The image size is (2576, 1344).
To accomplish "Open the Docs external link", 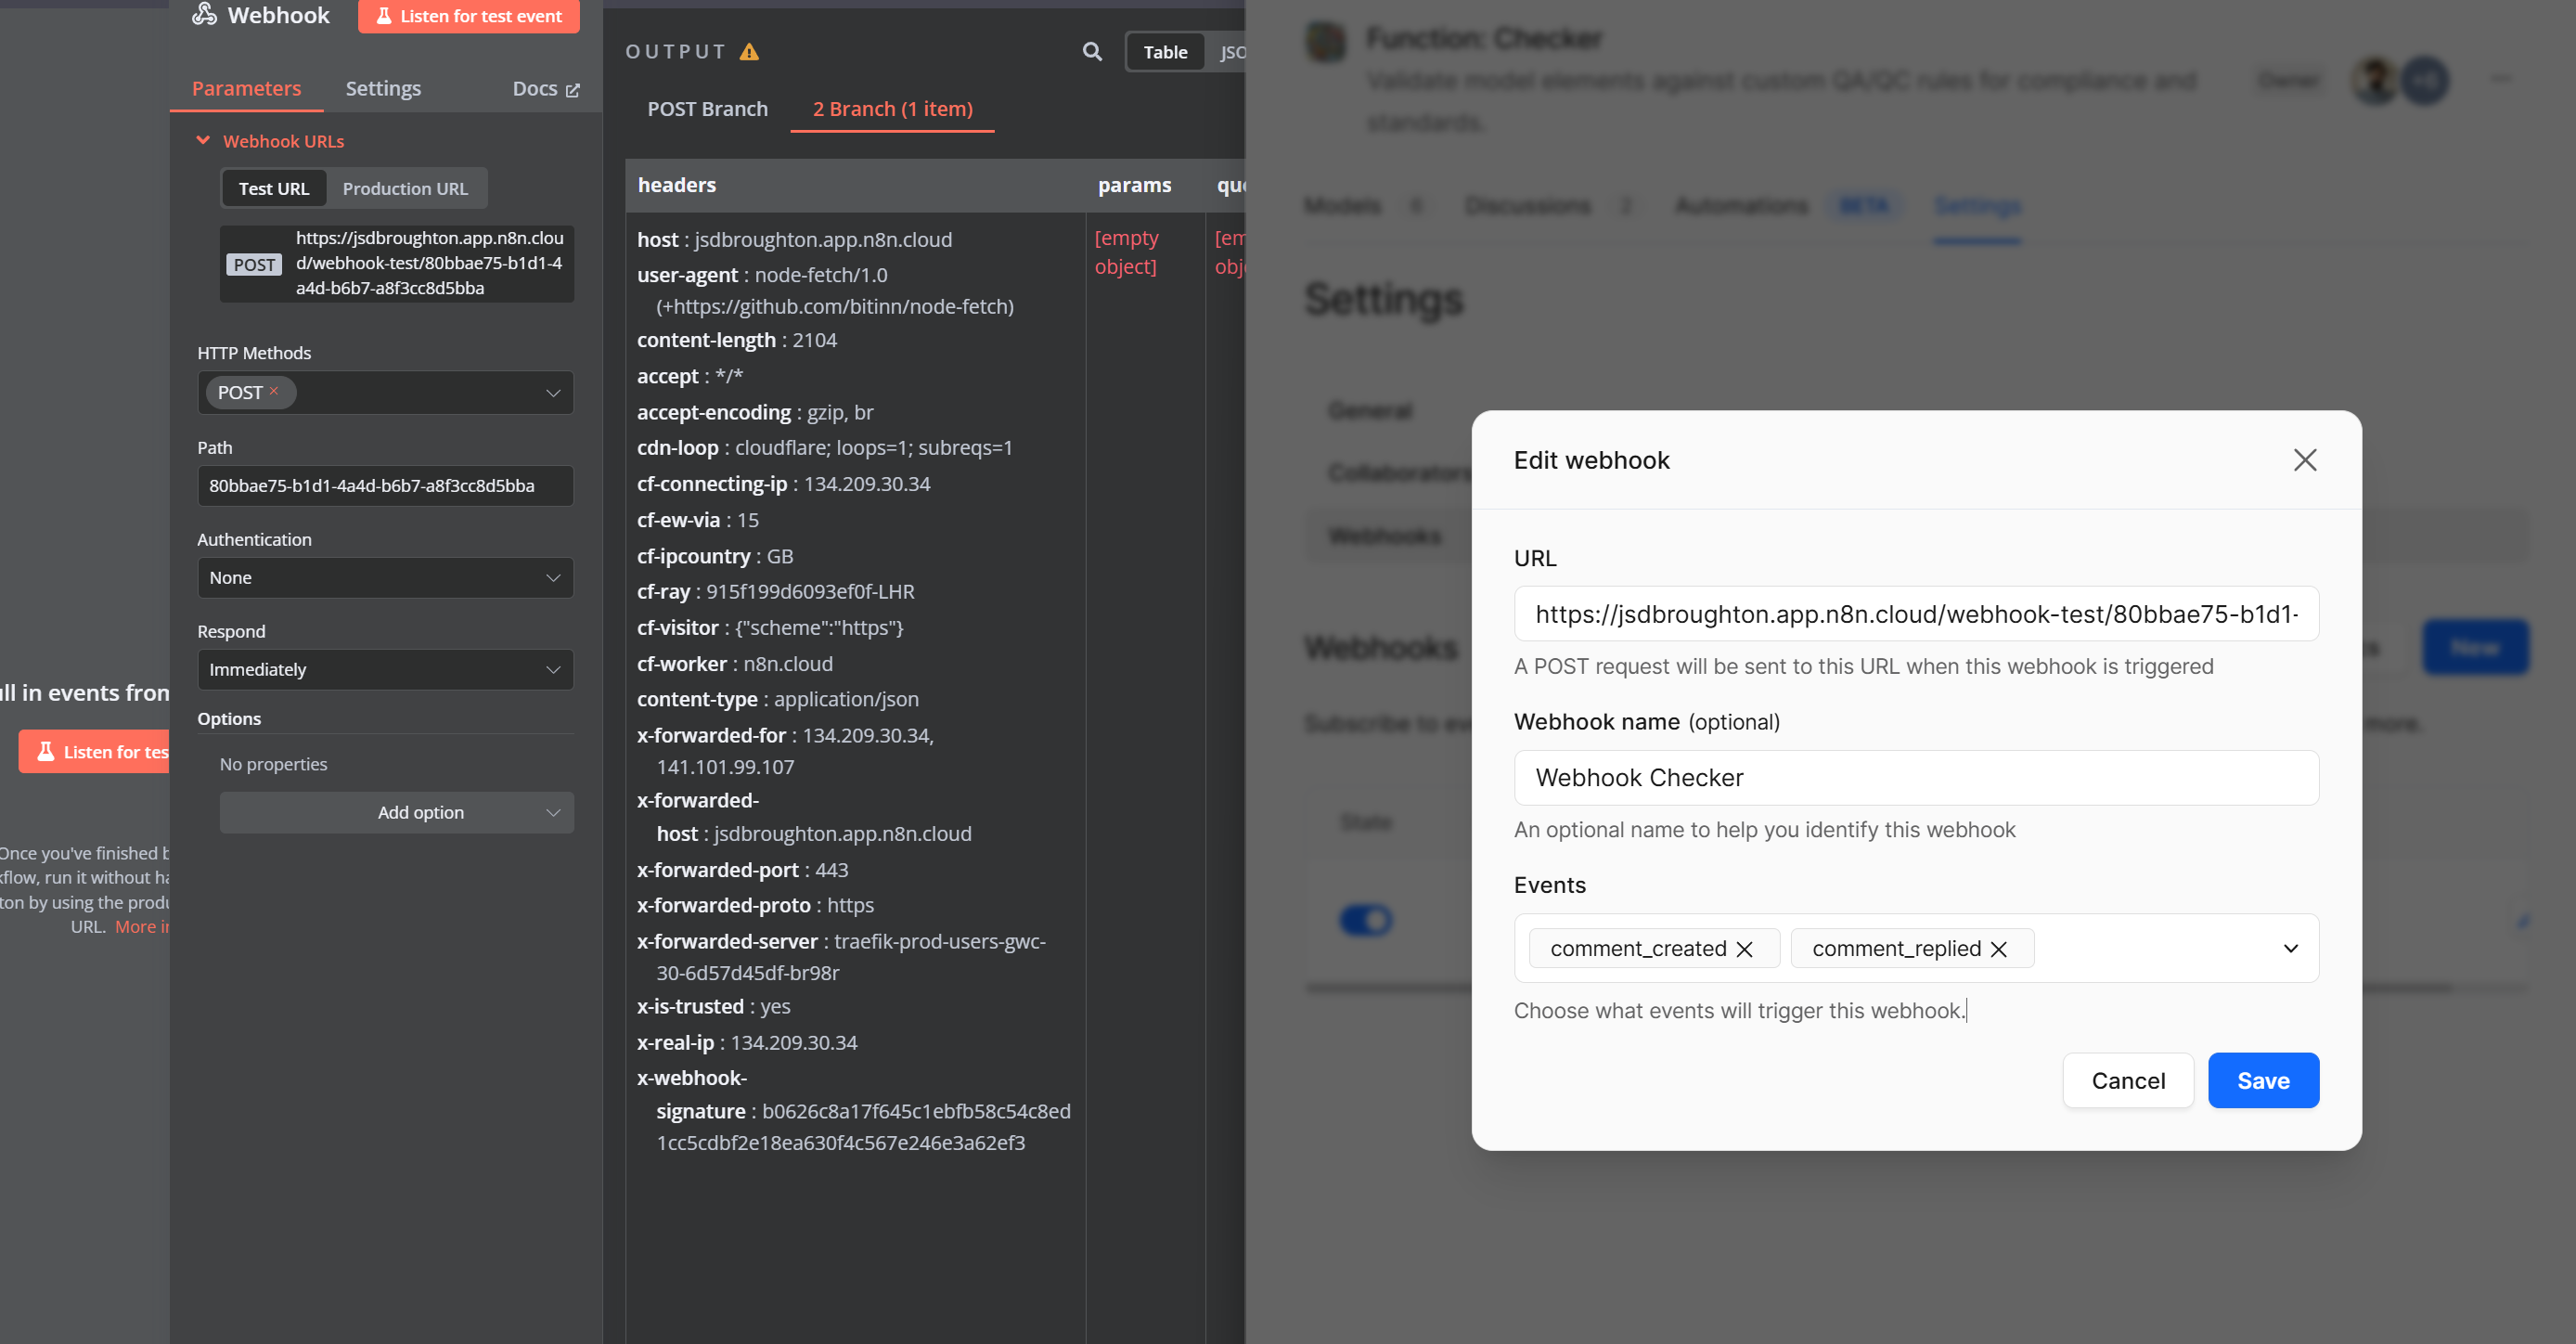I will tap(546, 89).
